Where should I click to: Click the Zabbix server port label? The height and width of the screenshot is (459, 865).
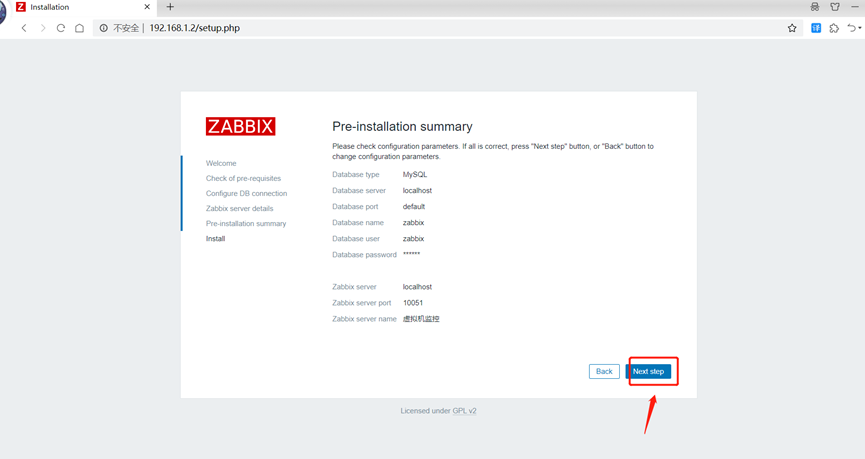pos(361,303)
